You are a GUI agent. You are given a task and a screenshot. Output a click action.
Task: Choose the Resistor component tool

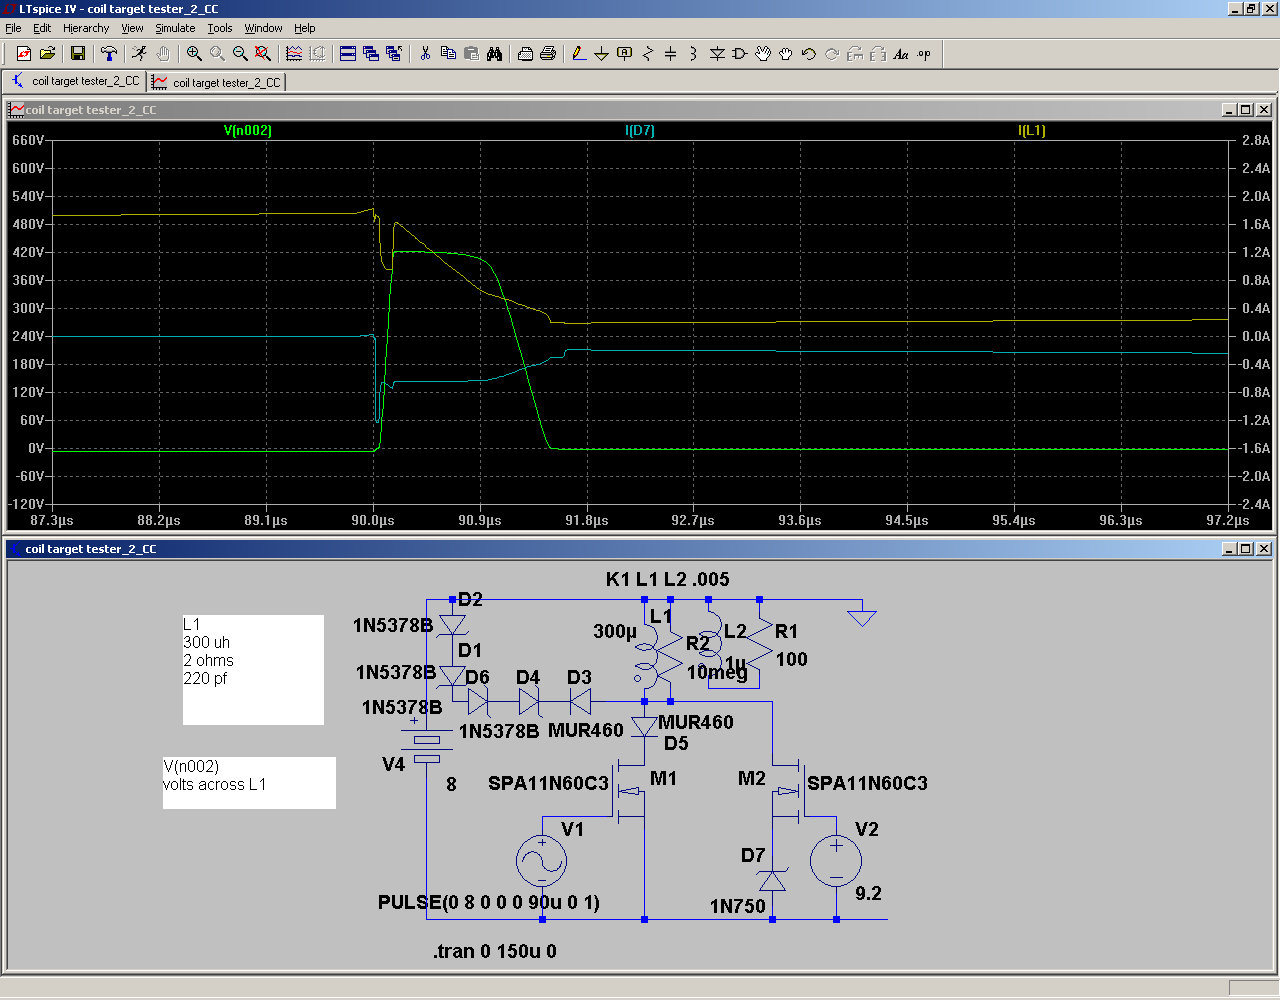647,54
